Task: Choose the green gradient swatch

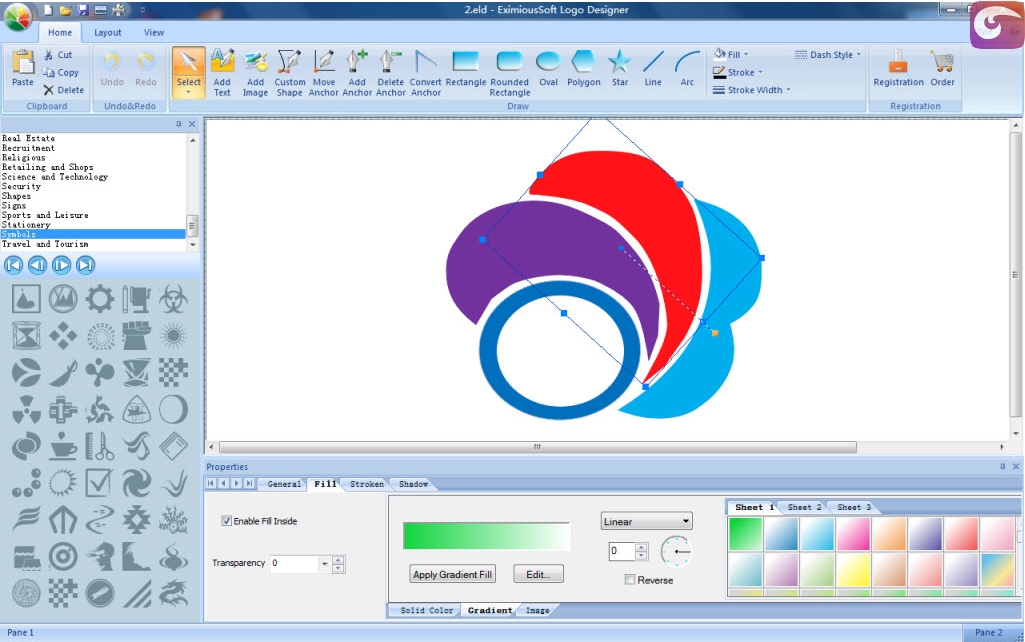Action: coord(746,534)
